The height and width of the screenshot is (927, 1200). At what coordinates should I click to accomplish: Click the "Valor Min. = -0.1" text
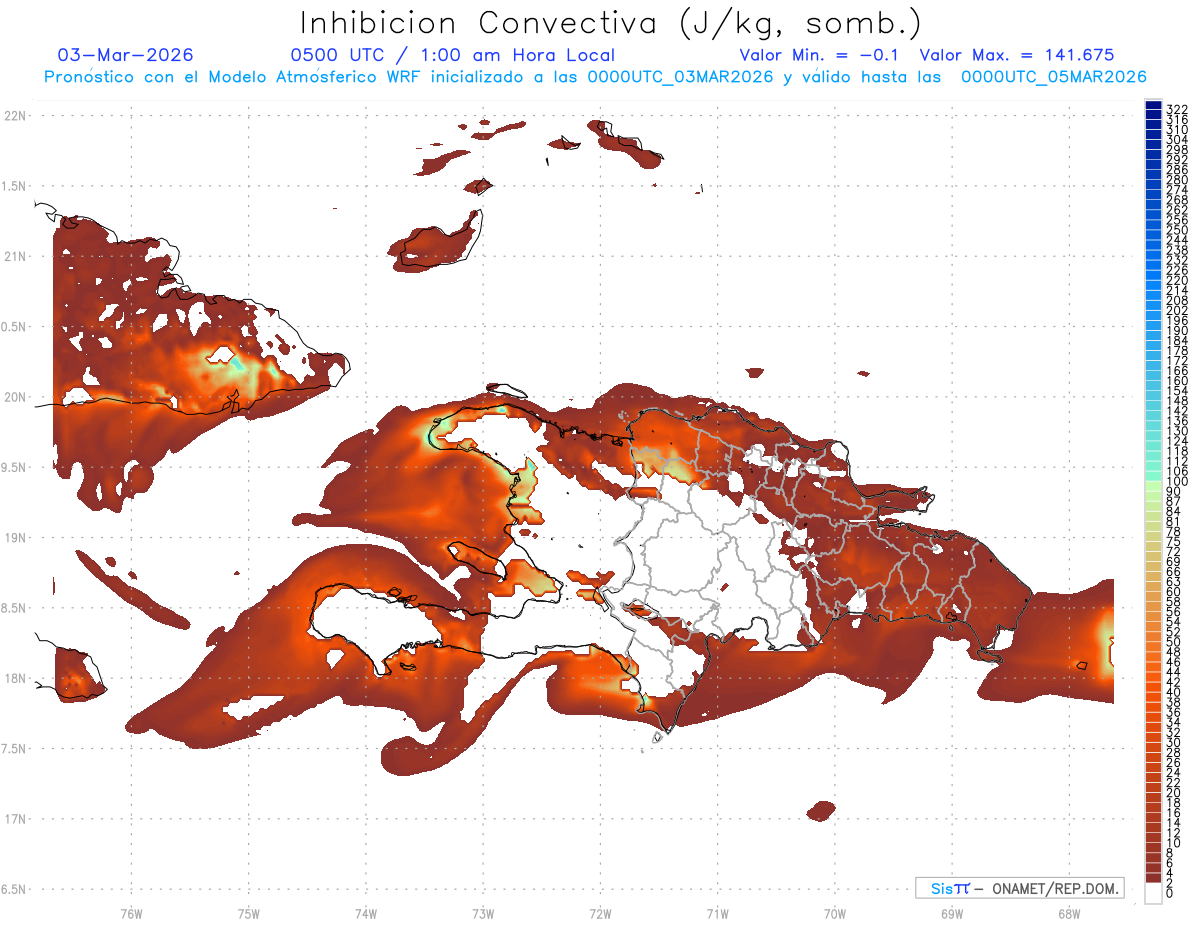(820, 55)
